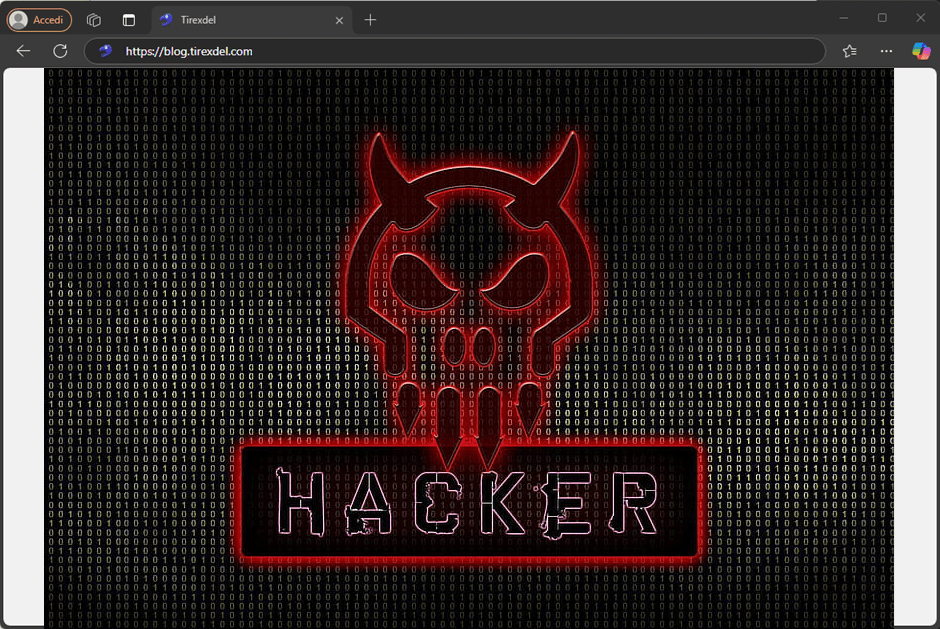Click the HACKER text banner
Image resolution: width=940 pixels, height=629 pixels.
[x=469, y=501]
